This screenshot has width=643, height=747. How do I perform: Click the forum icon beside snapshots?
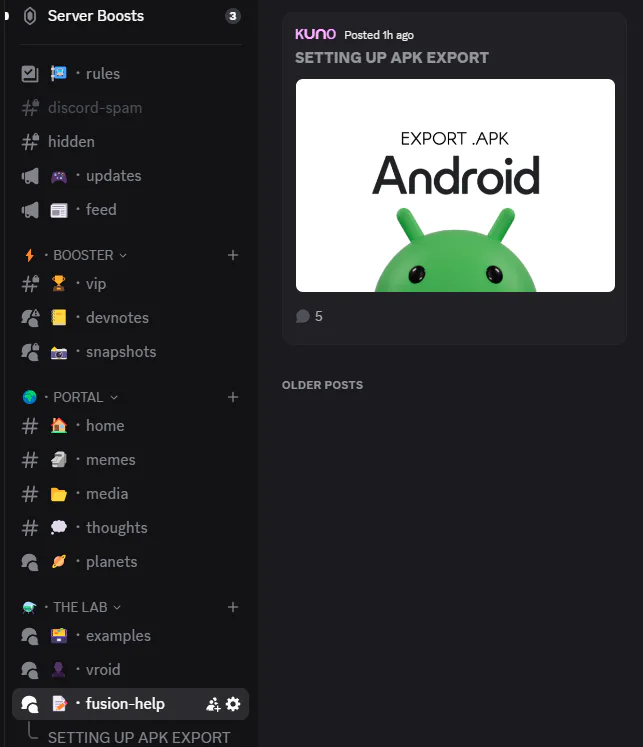pos(30,352)
